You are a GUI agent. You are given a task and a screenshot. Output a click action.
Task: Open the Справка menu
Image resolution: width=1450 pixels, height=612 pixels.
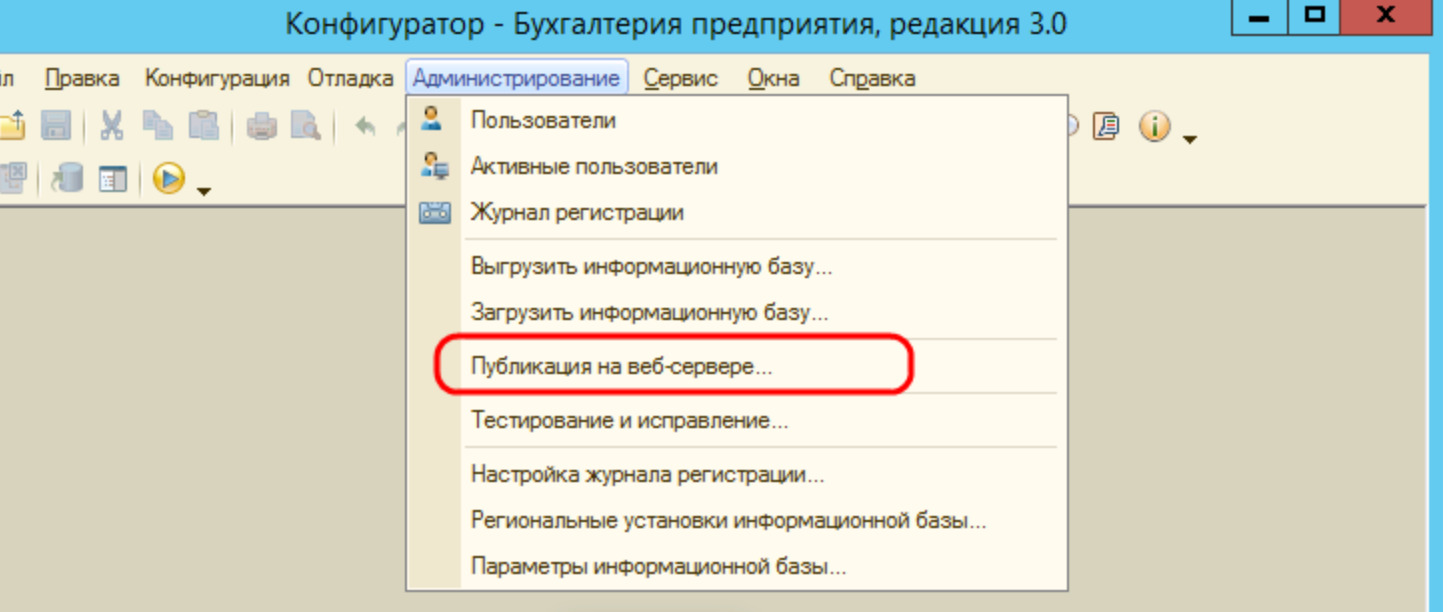pos(872,78)
